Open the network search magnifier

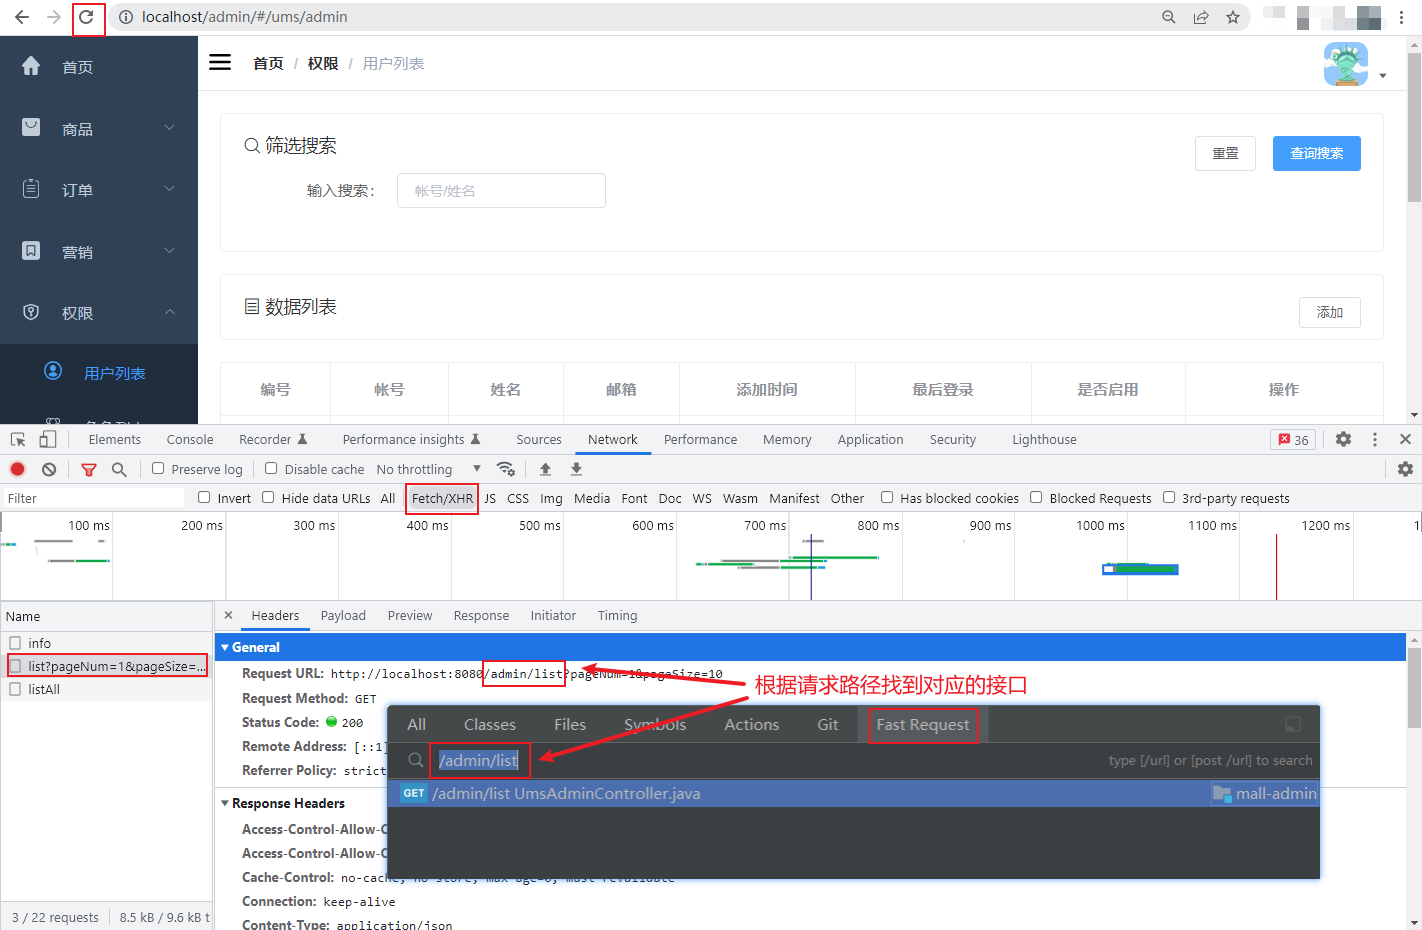coord(119,469)
